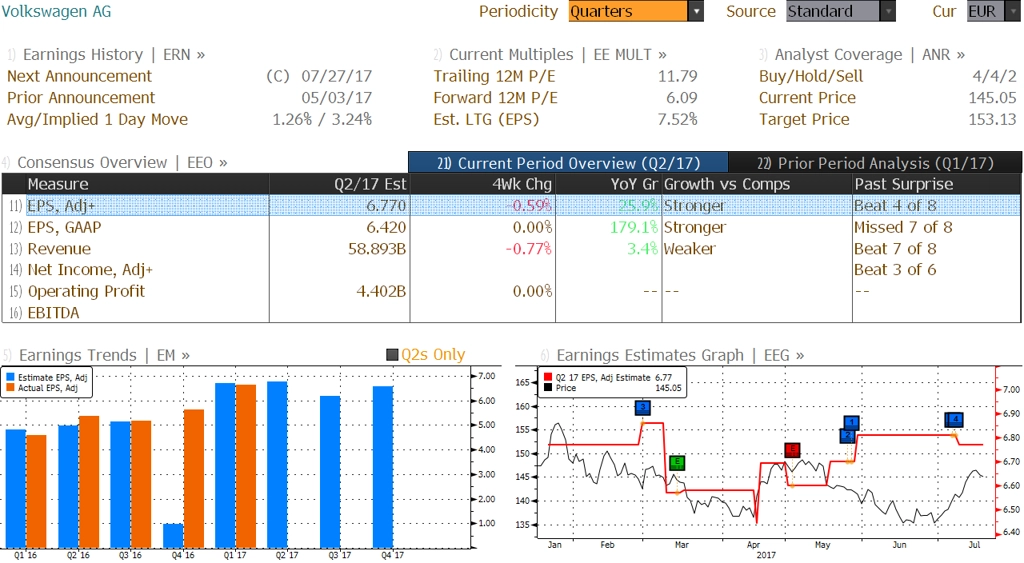Click the Next Announcement date 07/27/17
This screenshot has height=563, width=1024.
pos(336,76)
